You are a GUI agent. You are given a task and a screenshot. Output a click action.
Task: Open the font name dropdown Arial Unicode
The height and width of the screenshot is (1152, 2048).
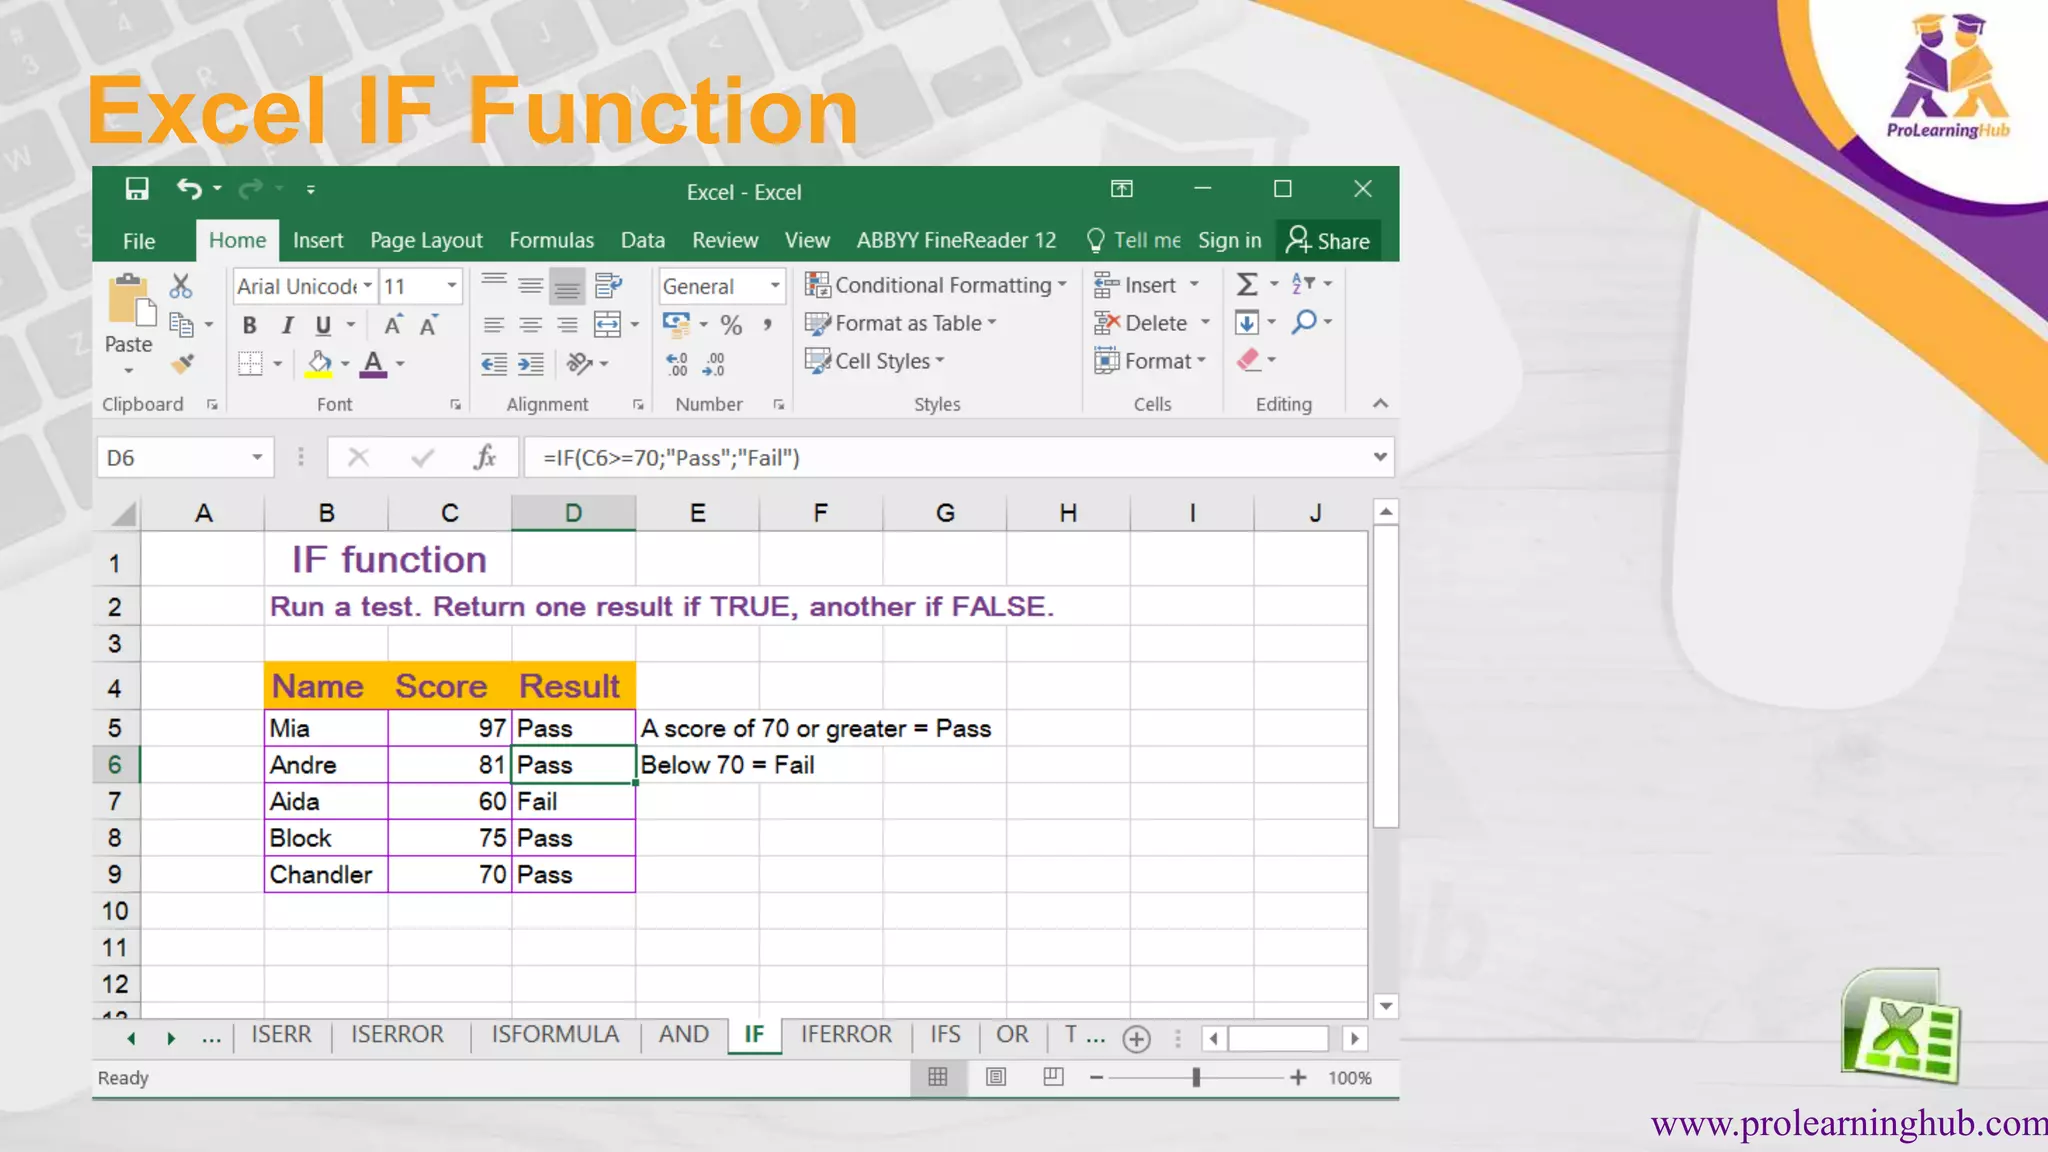(368, 286)
